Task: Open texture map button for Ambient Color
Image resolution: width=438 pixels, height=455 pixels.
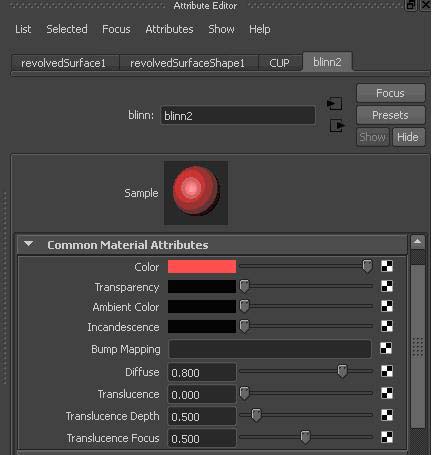Action: point(387,306)
